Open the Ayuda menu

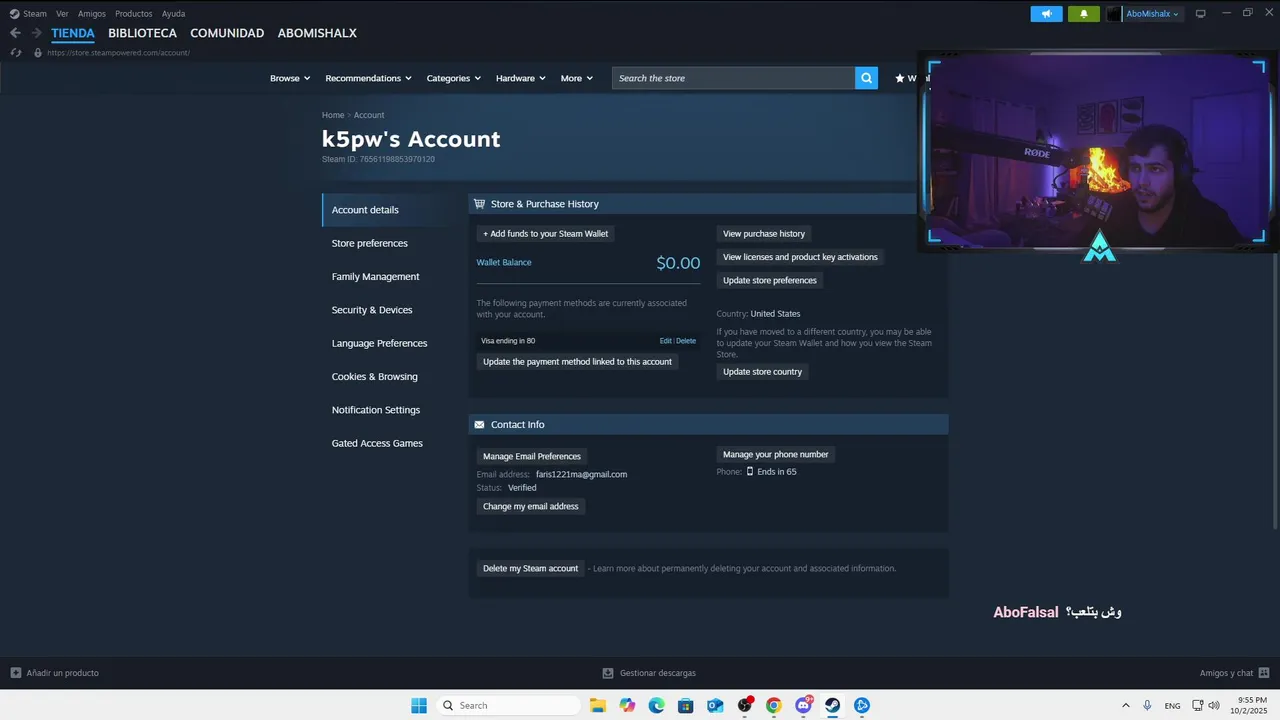[173, 14]
